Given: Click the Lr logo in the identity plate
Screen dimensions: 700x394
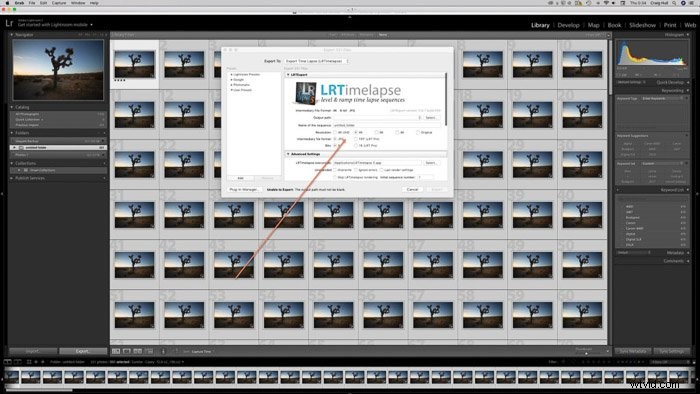Looking at the screenshot, I should (x=9, y=23).
